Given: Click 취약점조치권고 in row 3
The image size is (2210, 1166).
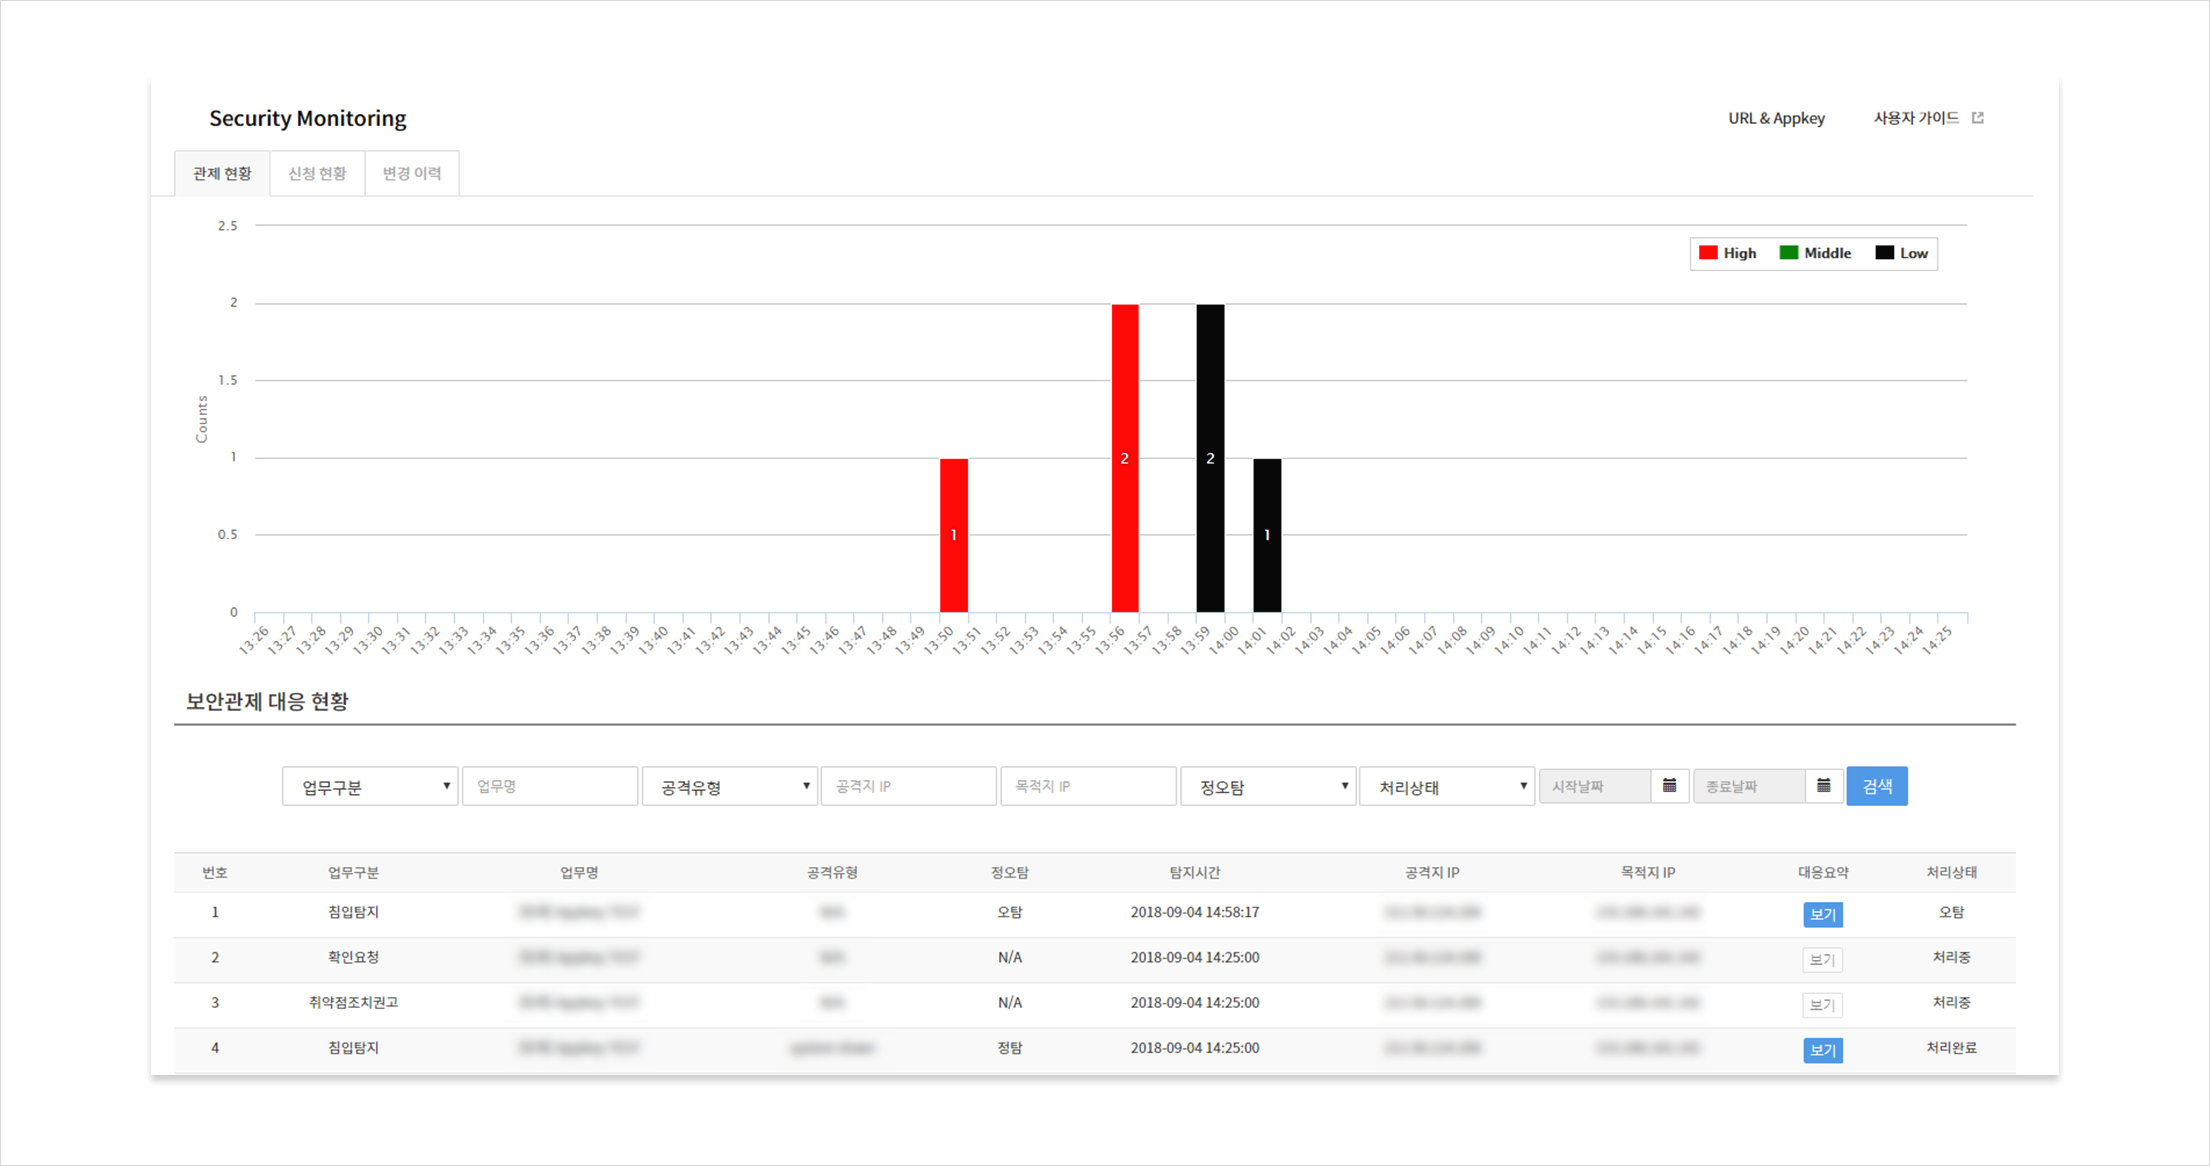Looking at the screenshot, I should (353, 1002).
